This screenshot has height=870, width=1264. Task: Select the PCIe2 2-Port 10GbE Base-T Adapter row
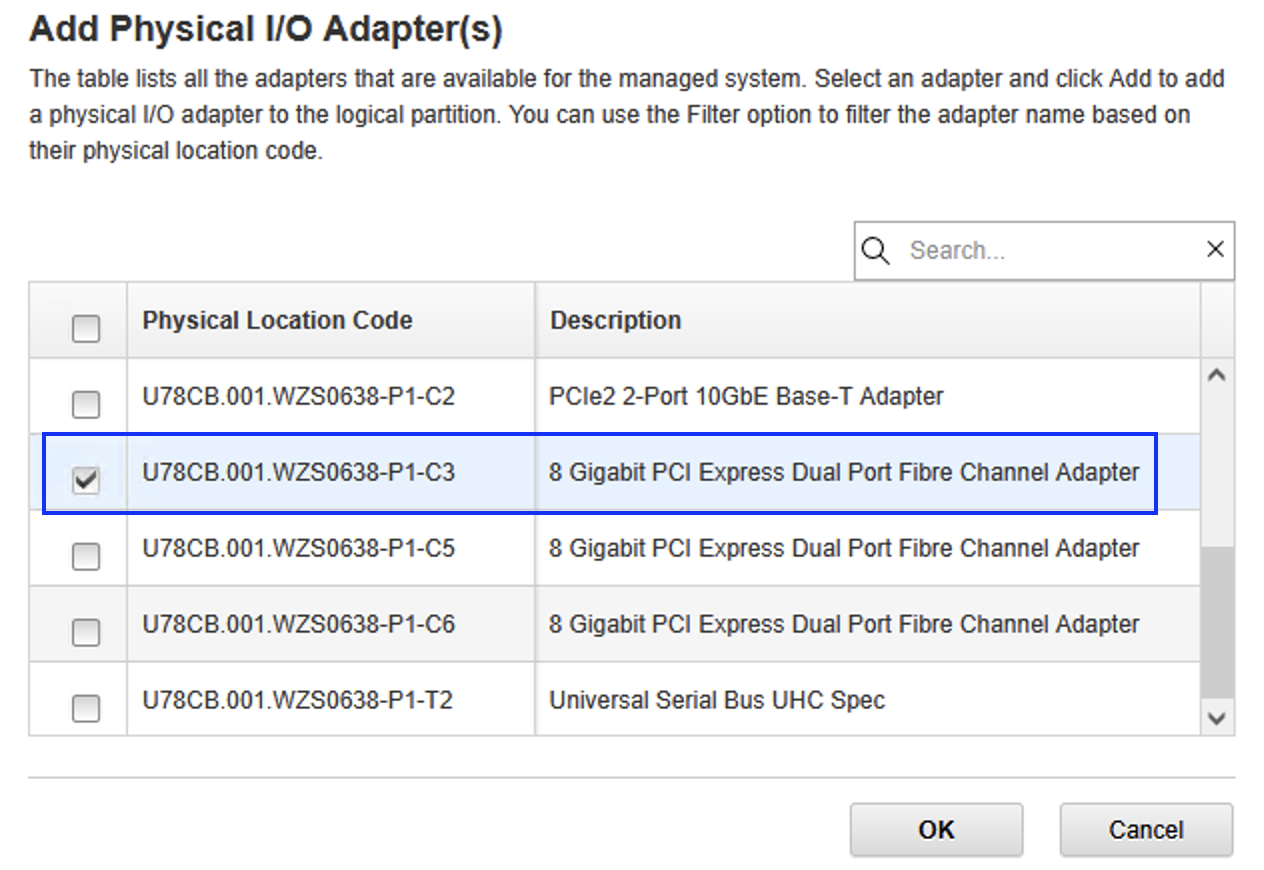(x=745, y=397)
